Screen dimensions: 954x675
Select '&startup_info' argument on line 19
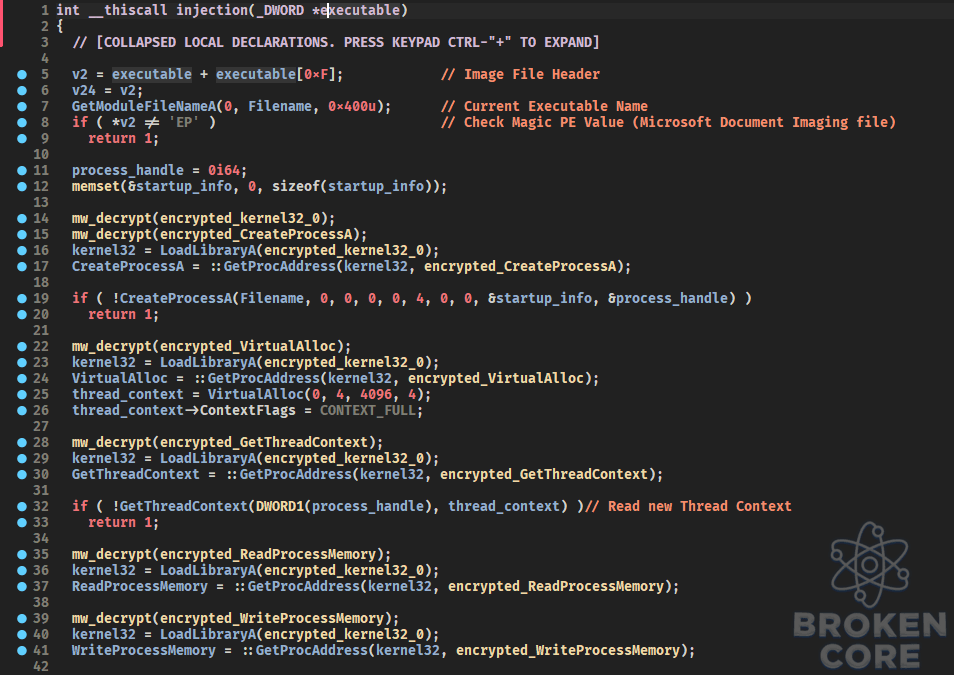click(x=540, y=298)
